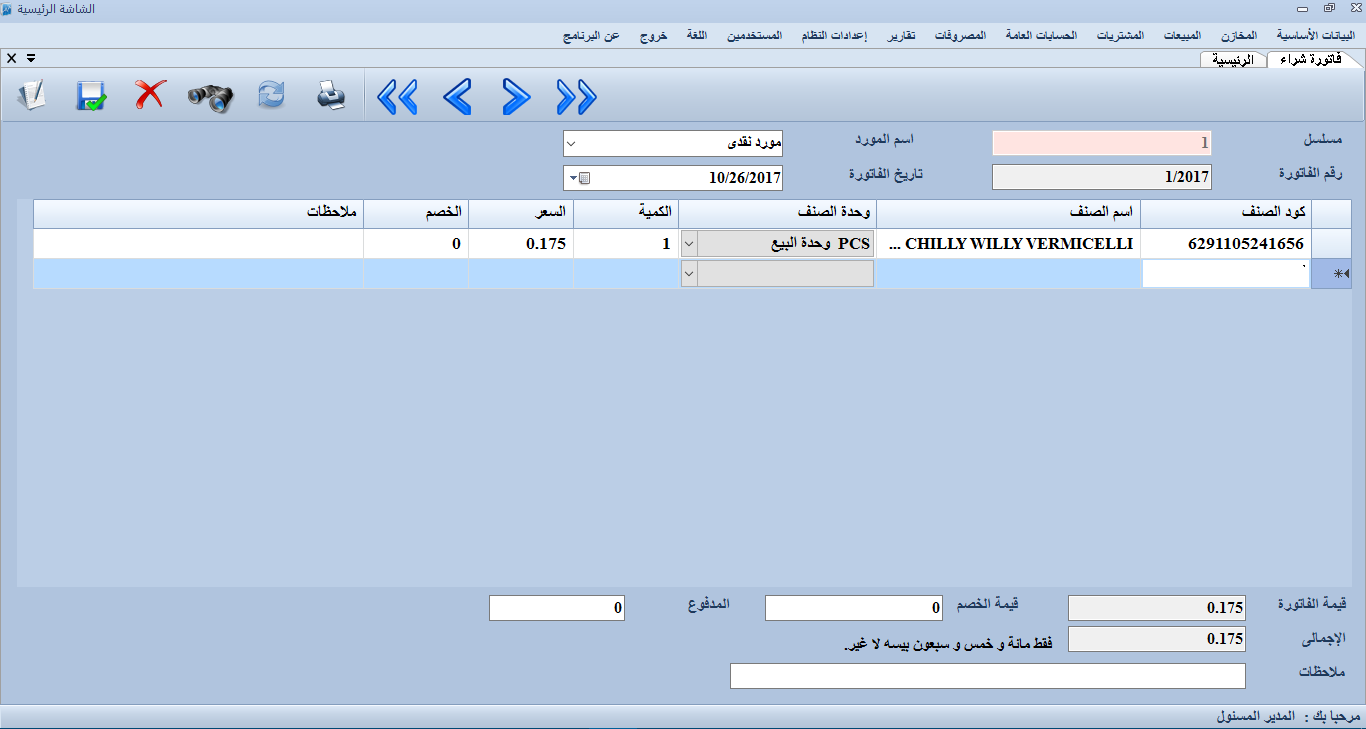Expand the unit dropdown in the CHILLY WILLY row

coord(689,244)
